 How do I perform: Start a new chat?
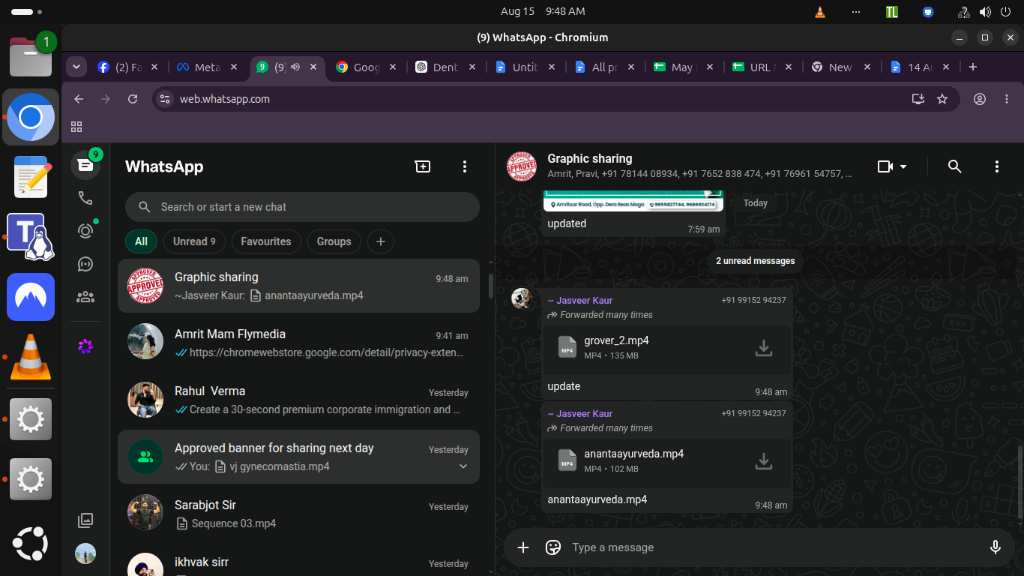[423, 167]
